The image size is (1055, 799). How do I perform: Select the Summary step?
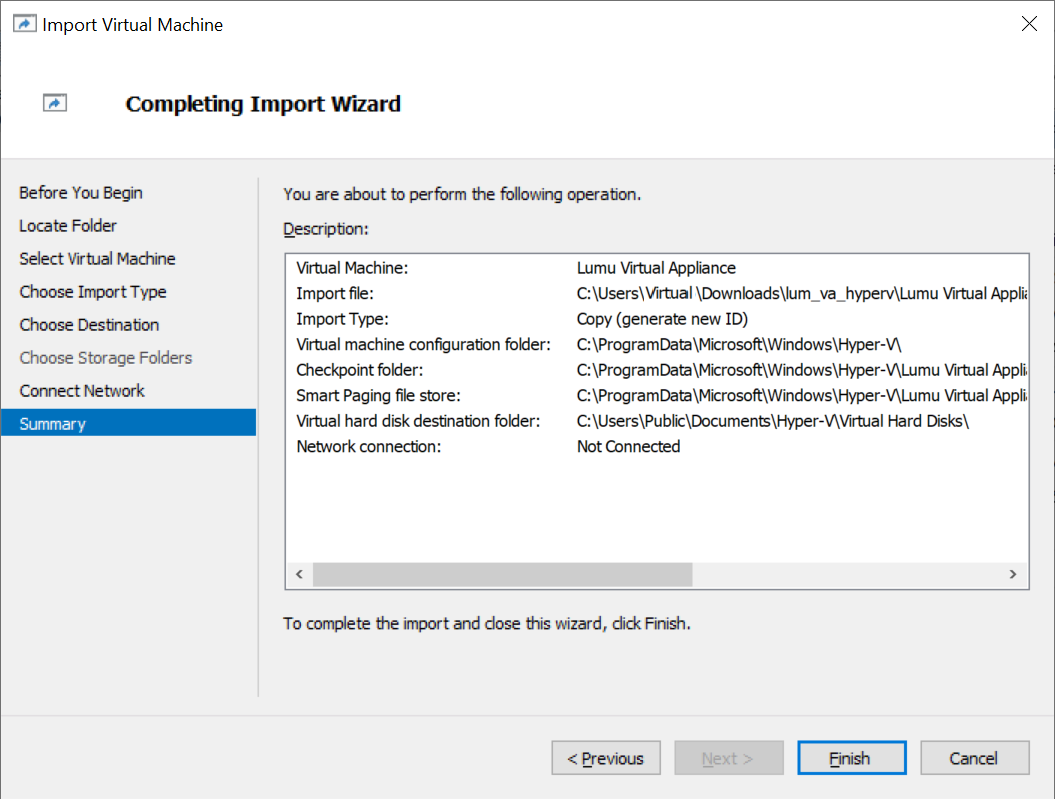(x=53, y=424)
